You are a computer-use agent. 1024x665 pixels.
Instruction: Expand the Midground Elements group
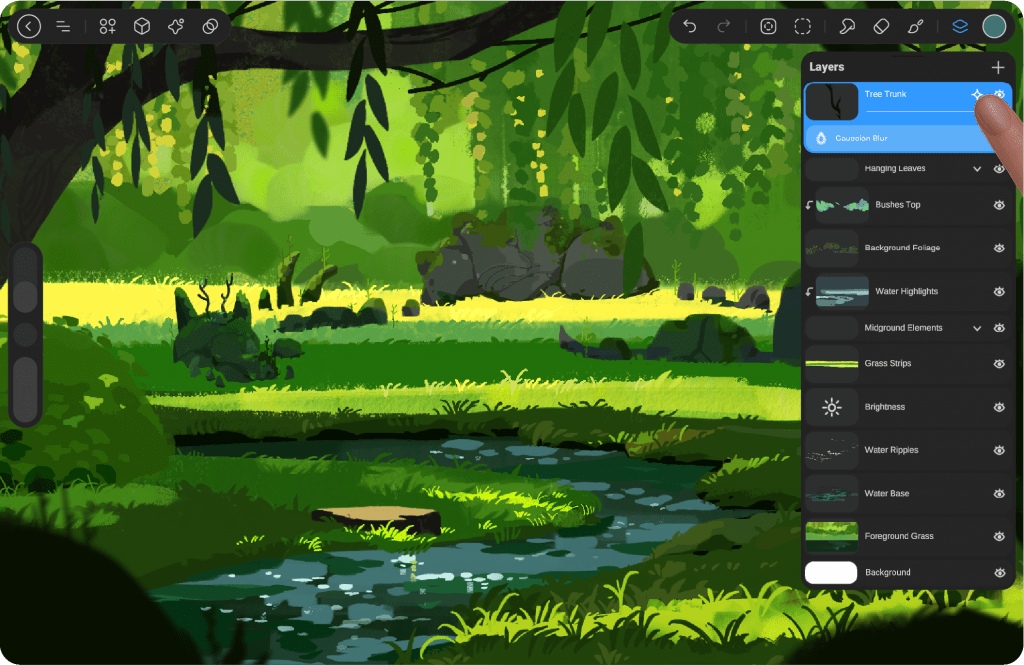pyautogui.click(x=977, y=328)
